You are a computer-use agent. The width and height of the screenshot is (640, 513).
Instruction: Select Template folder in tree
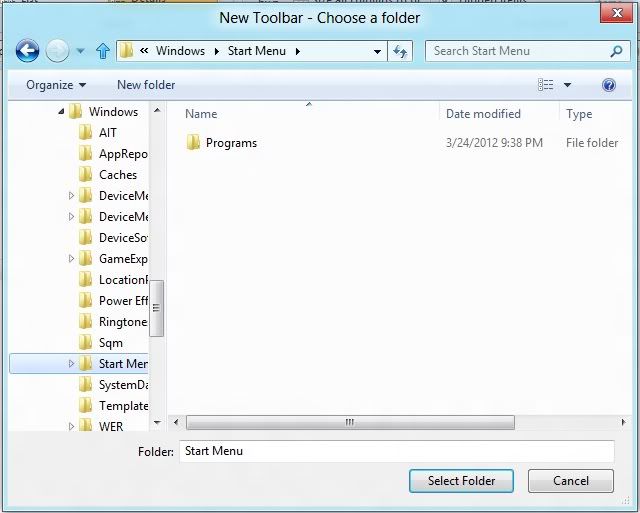pyautogui.click(x=113, y=406)
